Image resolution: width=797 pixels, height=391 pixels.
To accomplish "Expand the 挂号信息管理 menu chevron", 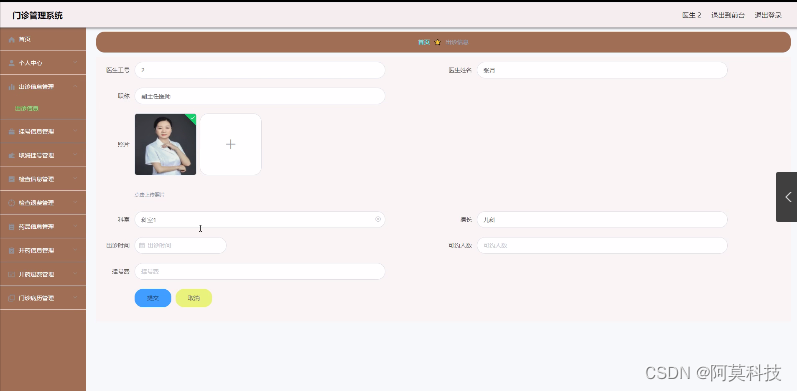I will (75, 131).
